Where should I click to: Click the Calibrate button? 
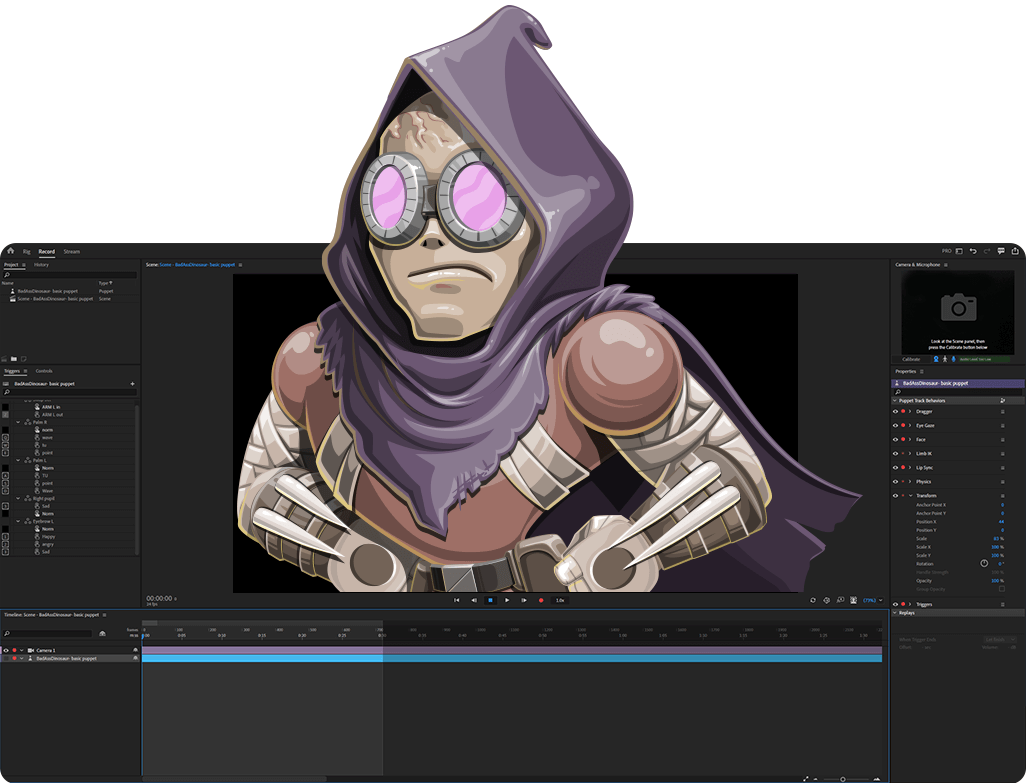(911, 359)
